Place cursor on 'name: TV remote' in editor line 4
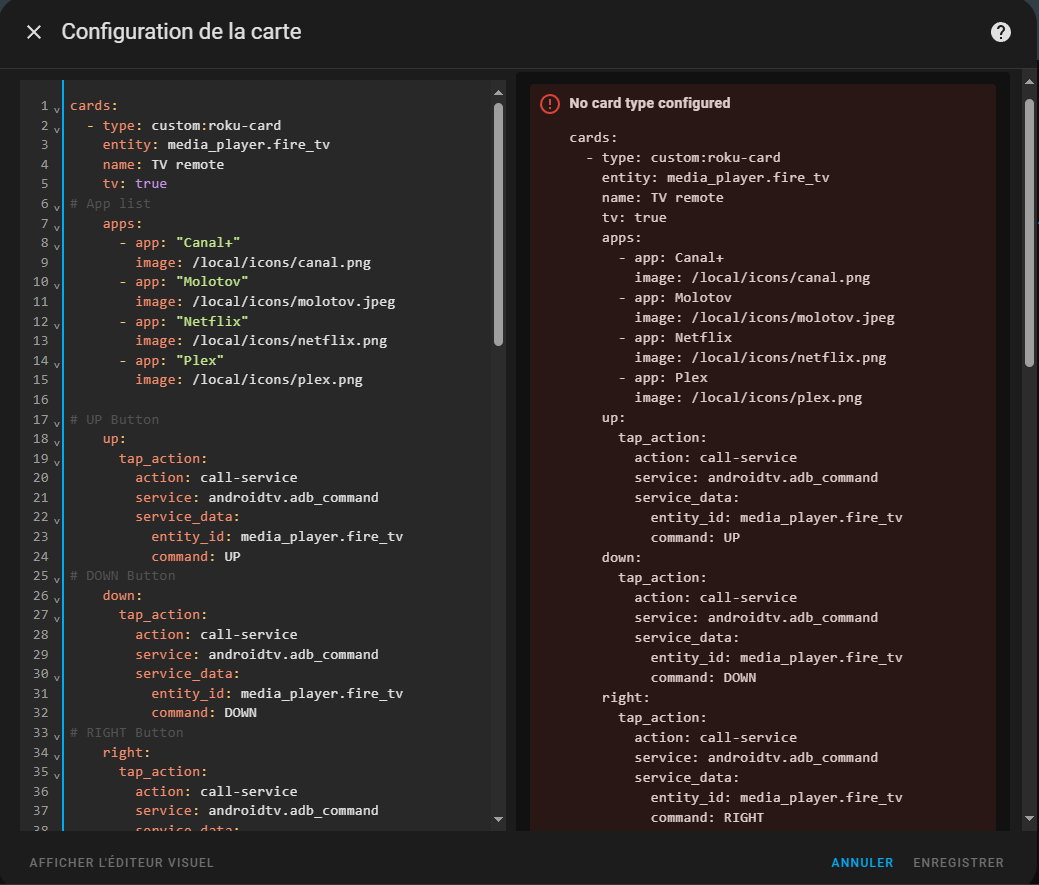Screen dimensions: 1039x885 point(163,164)
